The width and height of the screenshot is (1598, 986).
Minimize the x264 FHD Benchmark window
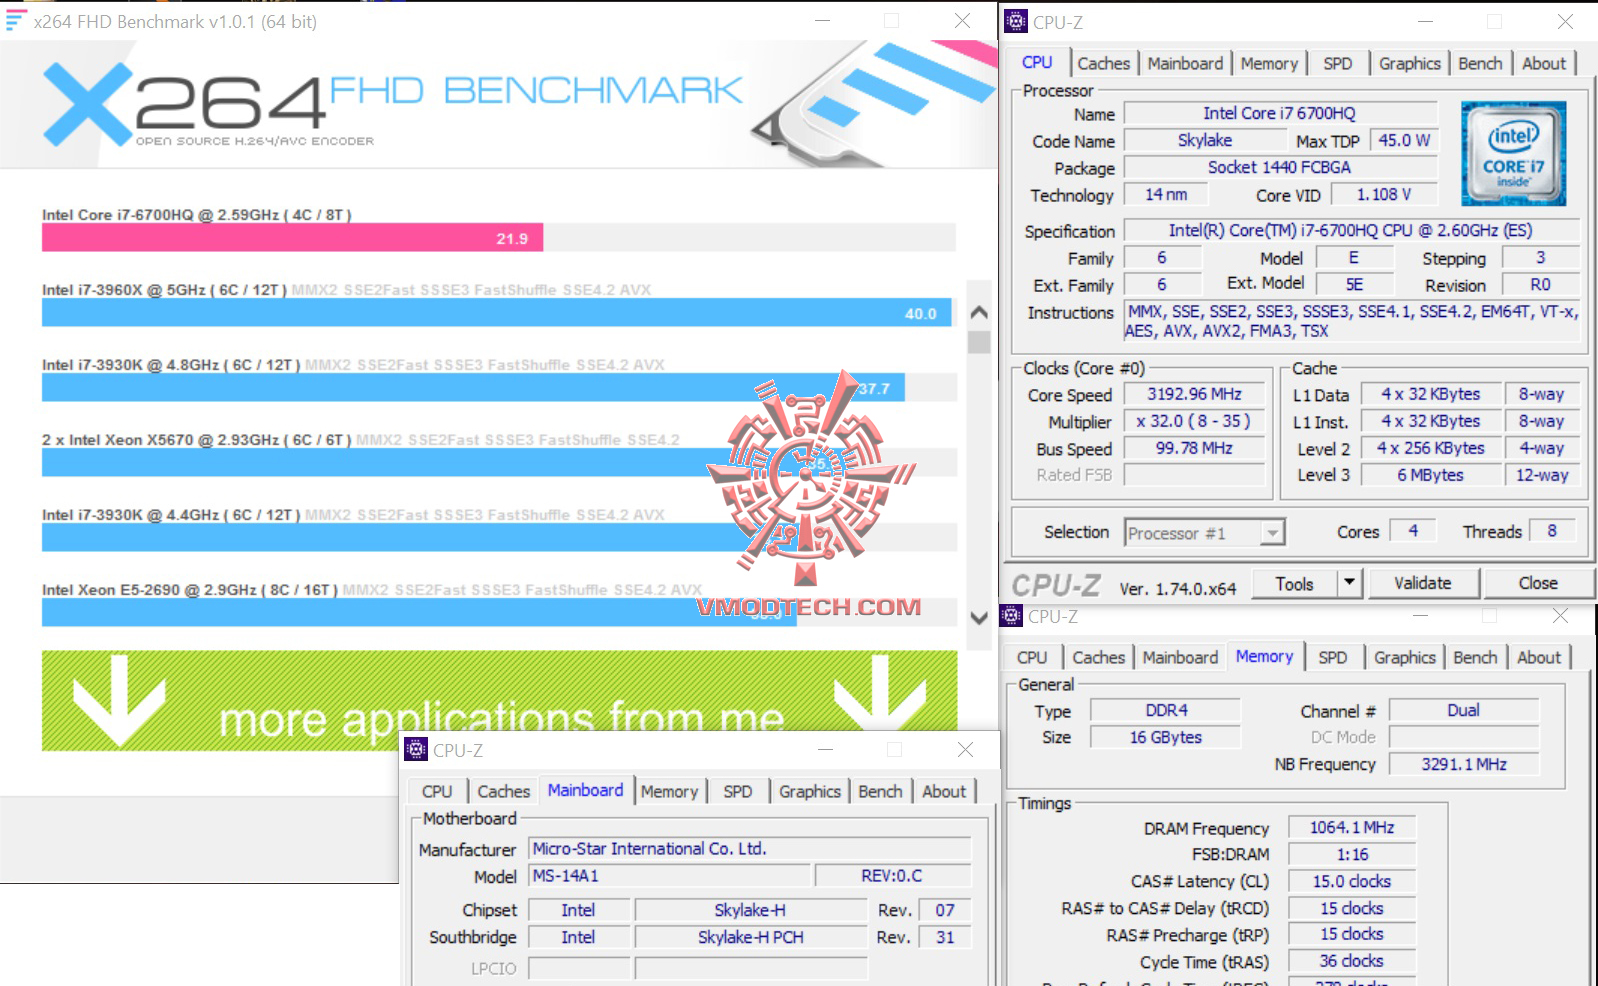click(x=821, y=21)
